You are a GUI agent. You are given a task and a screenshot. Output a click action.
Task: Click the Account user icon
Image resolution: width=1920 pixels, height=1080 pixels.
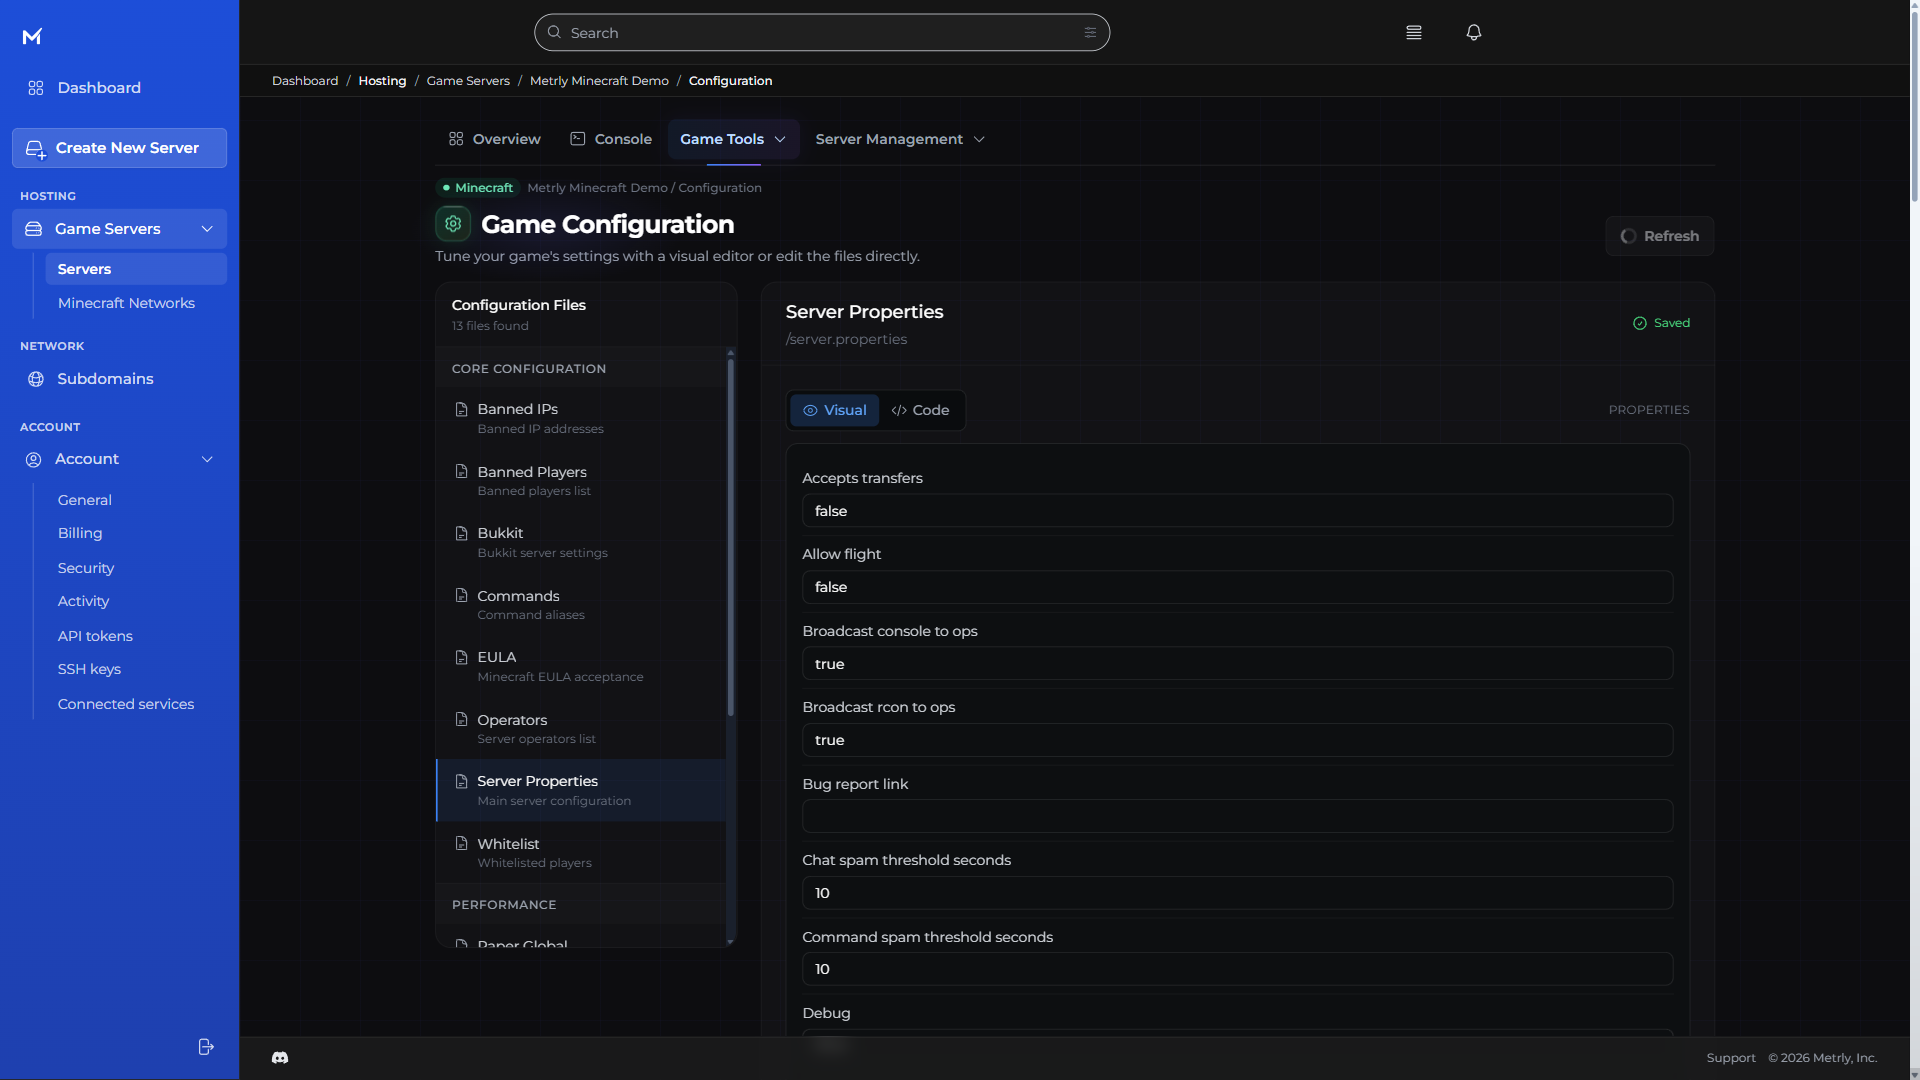tap(33, 459)
